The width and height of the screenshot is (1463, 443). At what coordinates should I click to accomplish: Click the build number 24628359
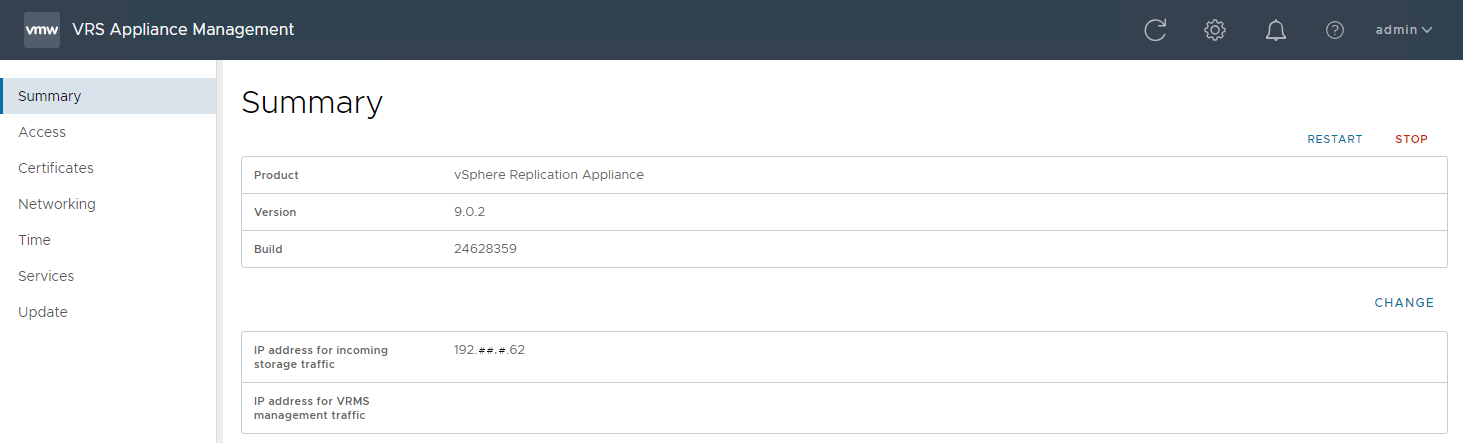tap(485, 249)
